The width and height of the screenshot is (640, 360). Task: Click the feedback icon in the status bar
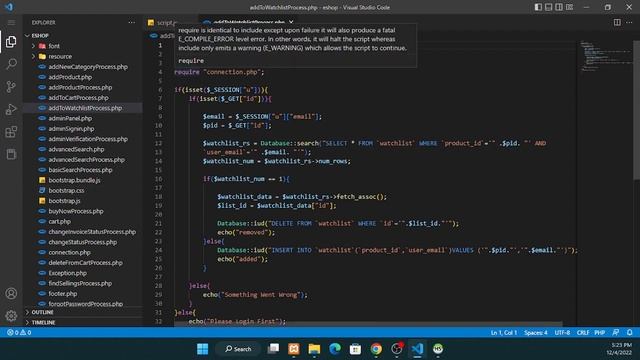(x=616, y=333)
